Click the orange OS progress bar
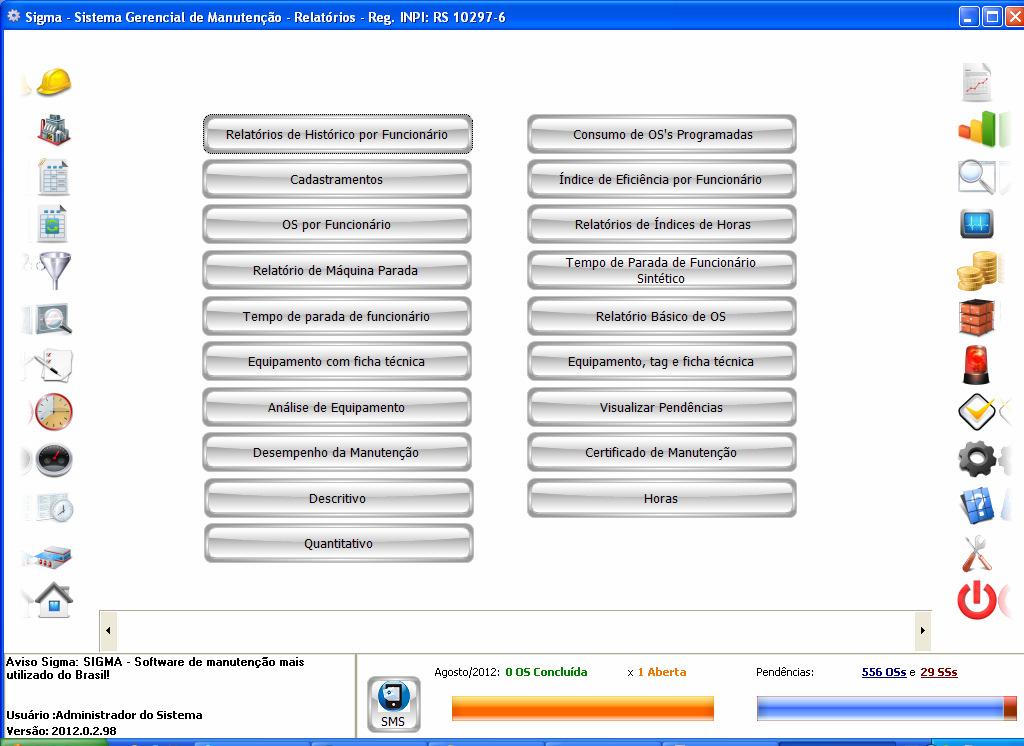Screen dimensions: 1024x746 (583, 709)
